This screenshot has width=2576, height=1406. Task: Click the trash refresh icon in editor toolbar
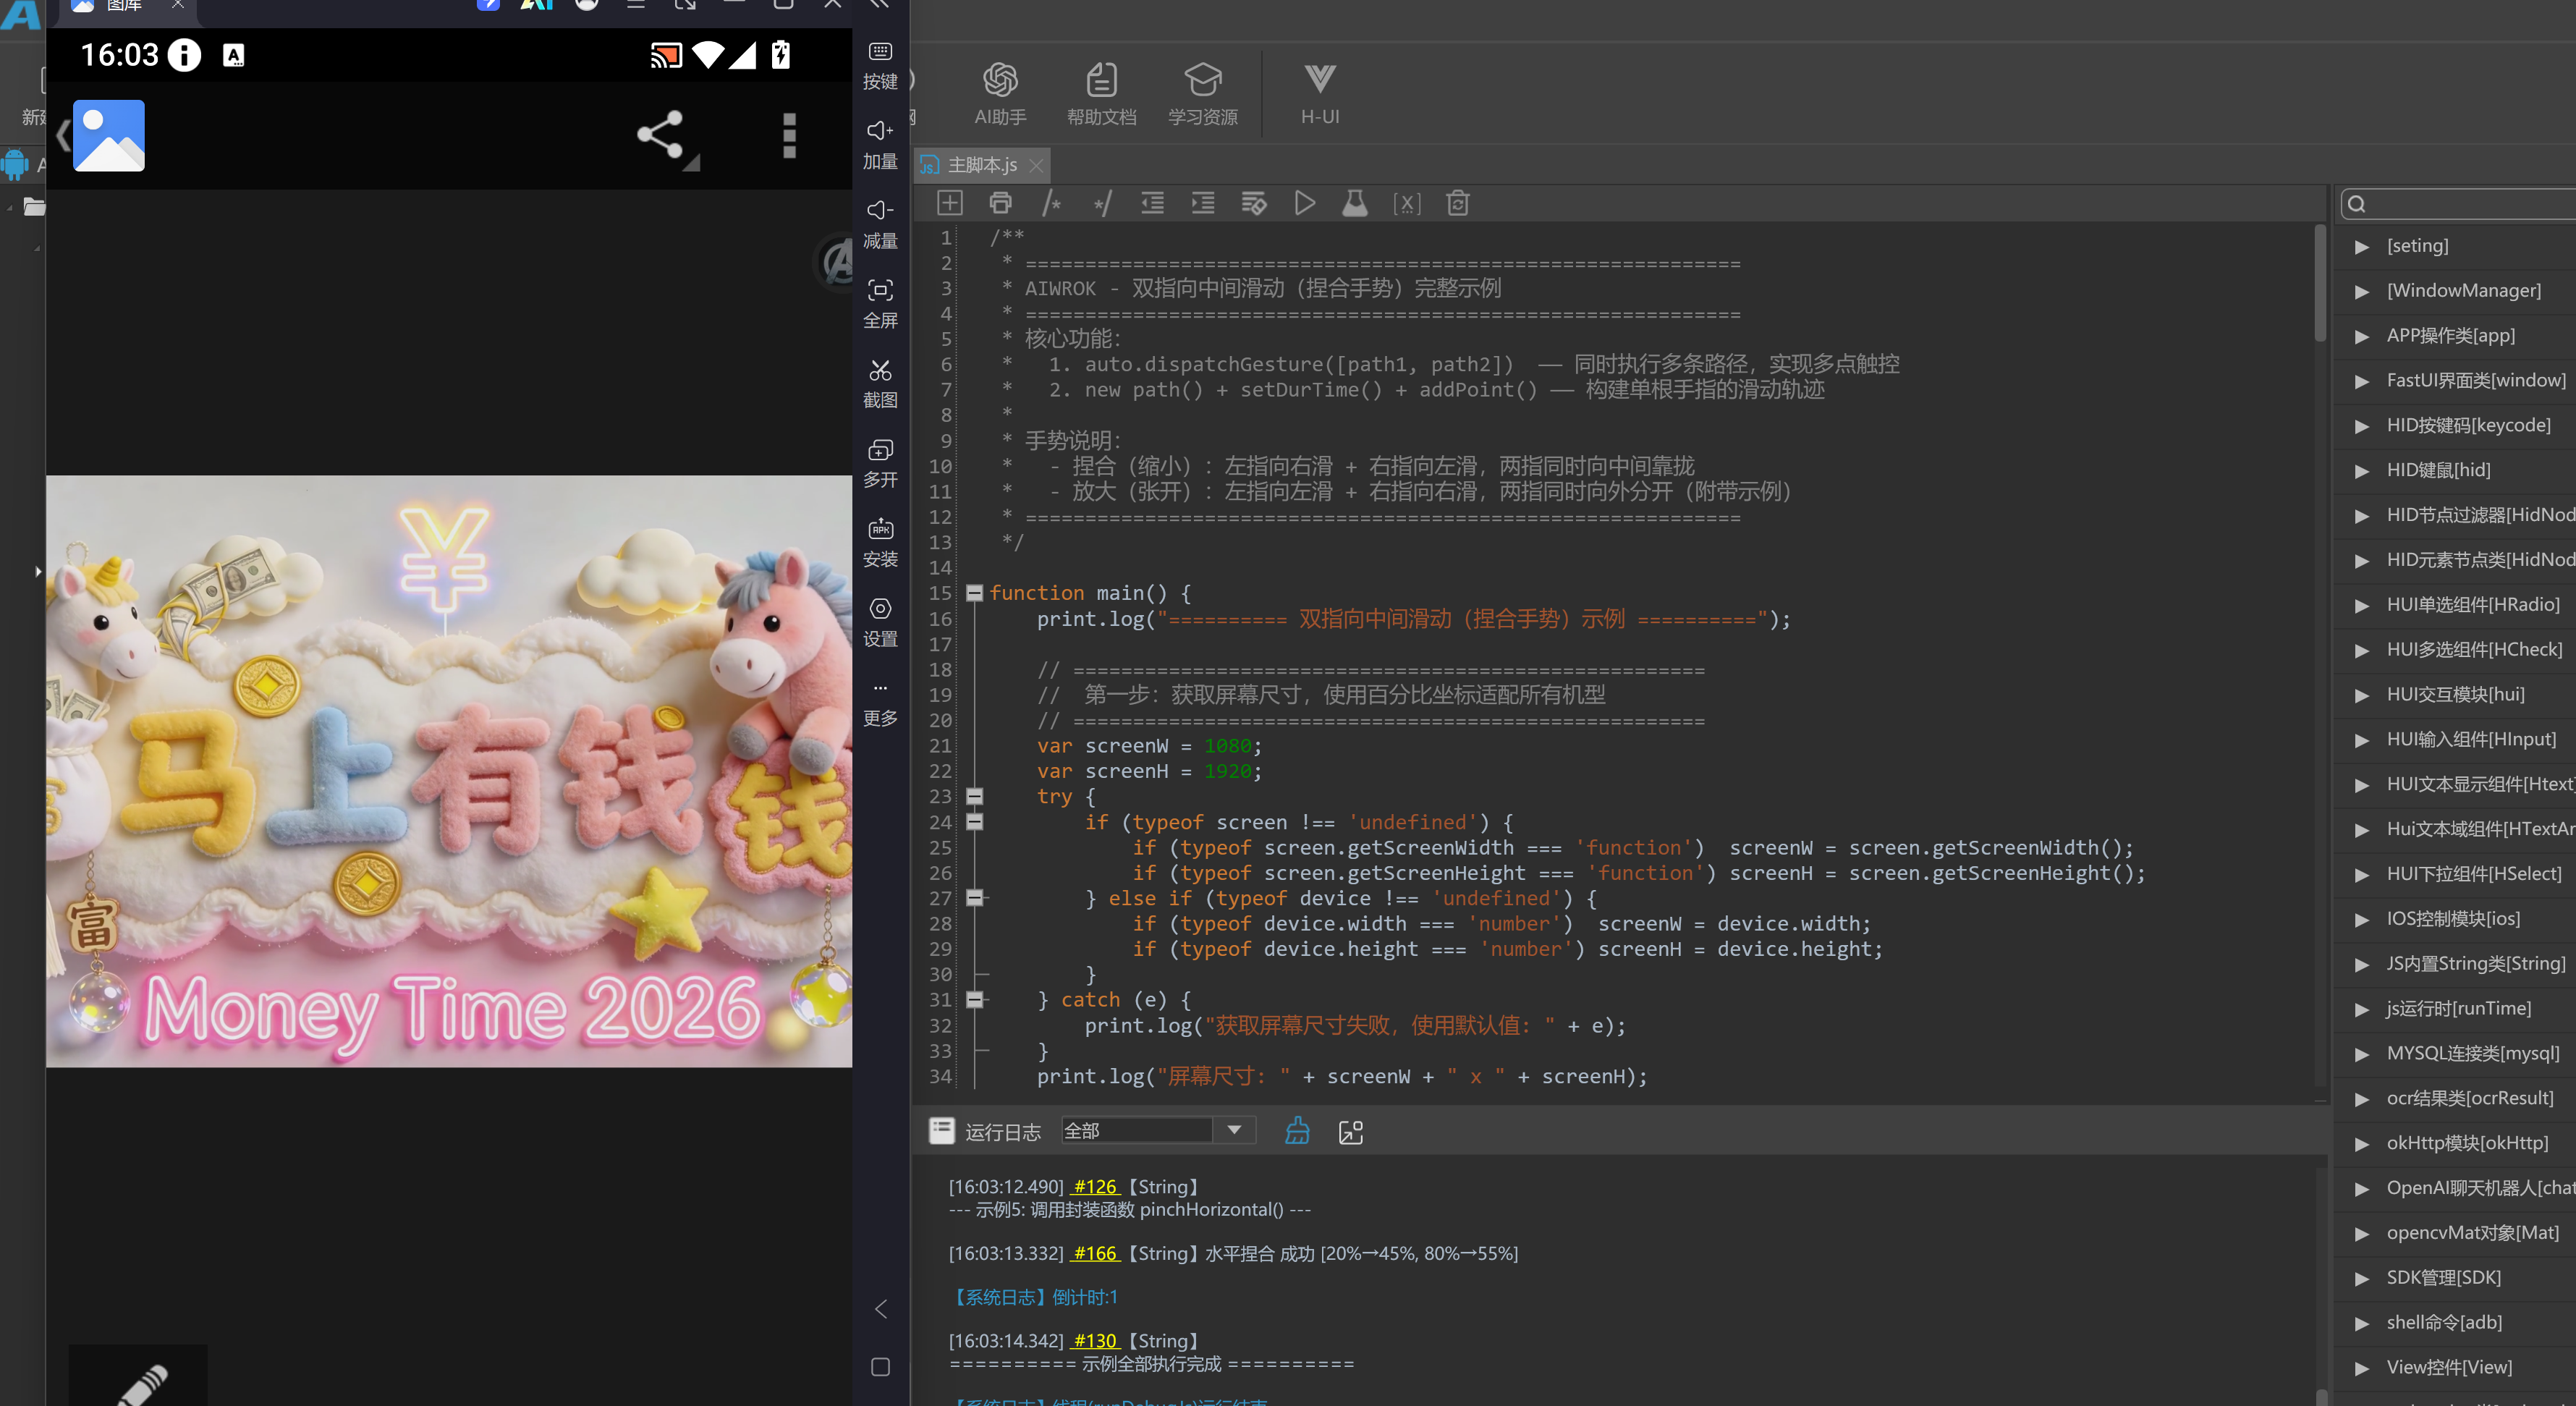pos(1458,203)
